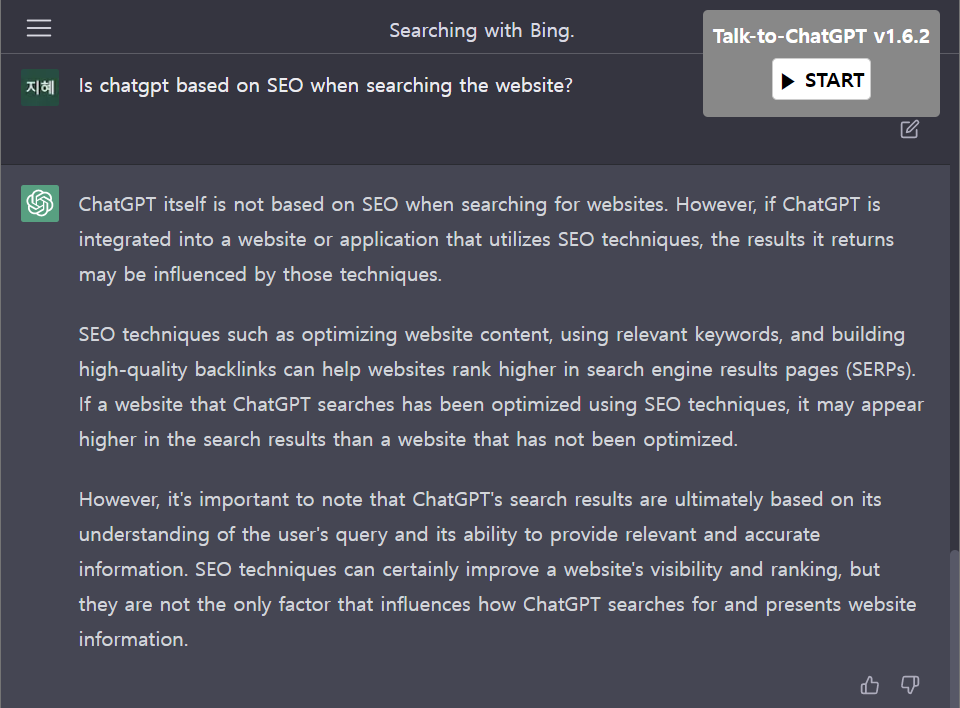Select the user question about SEO
This screenshot has height=708, width=960.
(x=326, y=86)
